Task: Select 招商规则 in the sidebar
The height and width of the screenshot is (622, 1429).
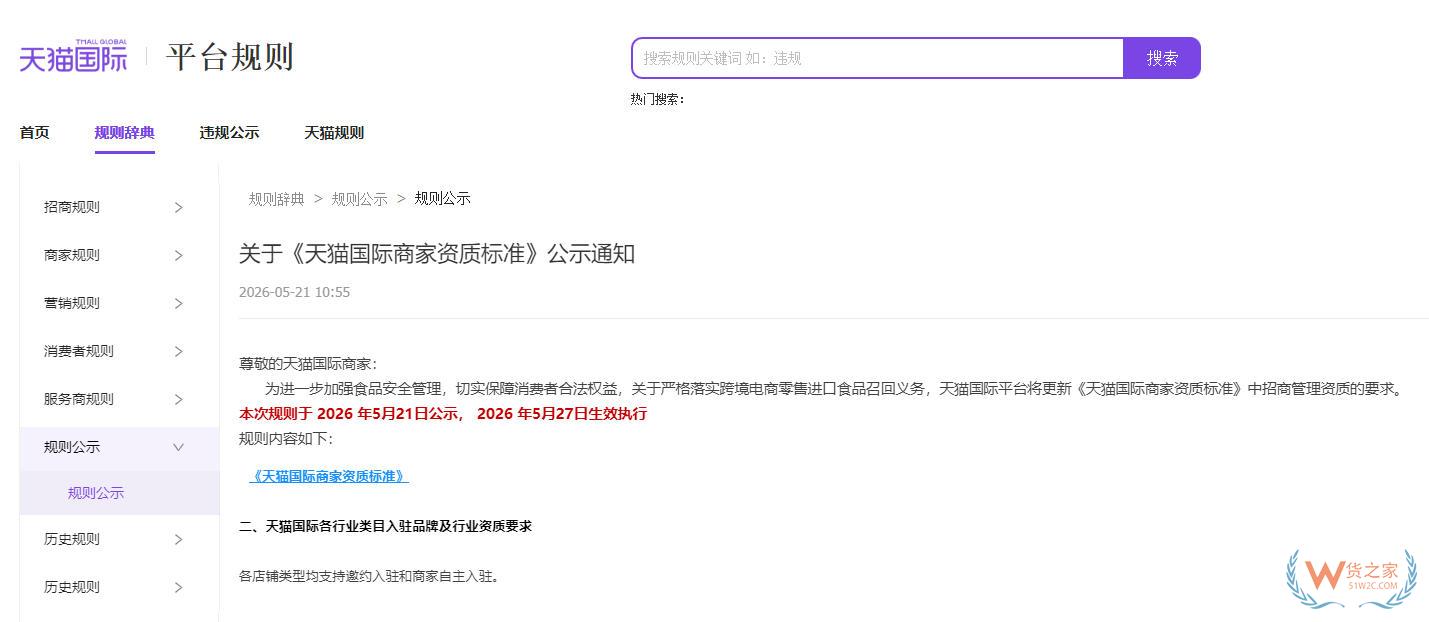Action: (72, 207)
